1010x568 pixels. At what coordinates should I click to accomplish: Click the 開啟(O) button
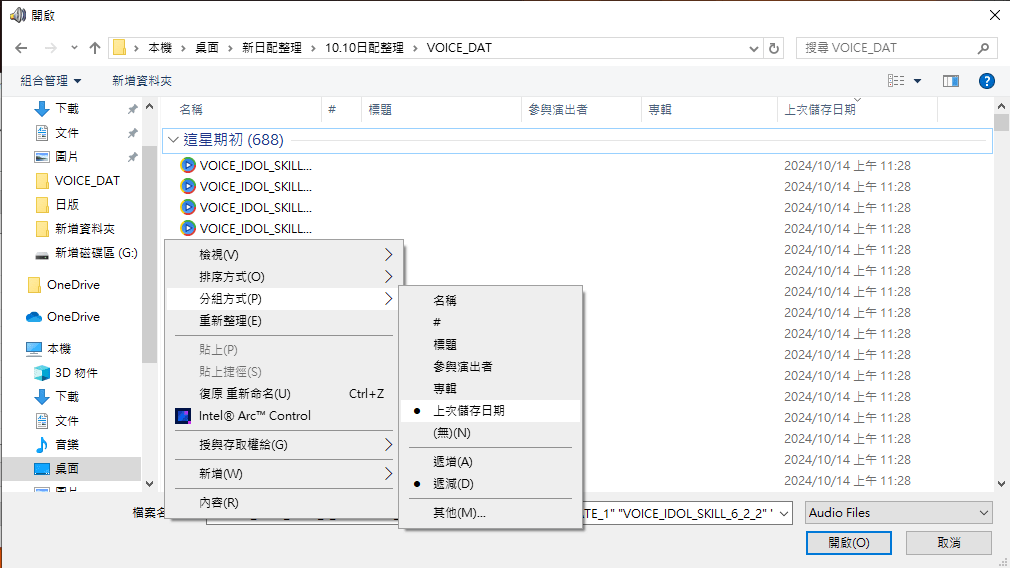pyautogui.click(x=848, y=542)
